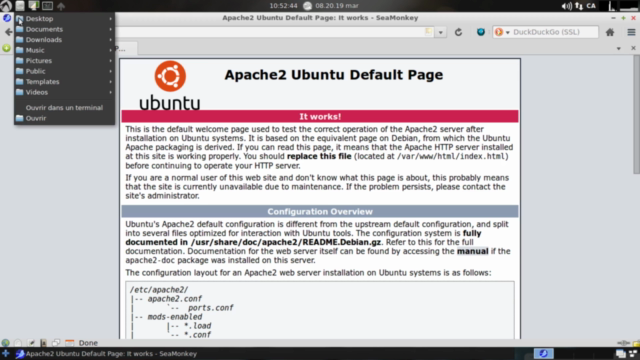Select the Templates folder menu entry
Image resolution: width=640 pixels, height=360 pixels.
click(x=64, y=82)
